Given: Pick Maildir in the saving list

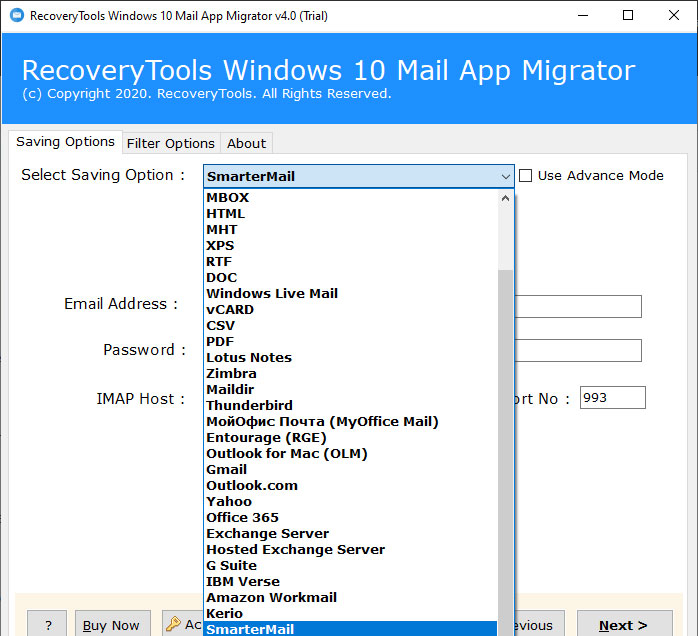Looking at the screenshot, I should [x=351, y=390].
